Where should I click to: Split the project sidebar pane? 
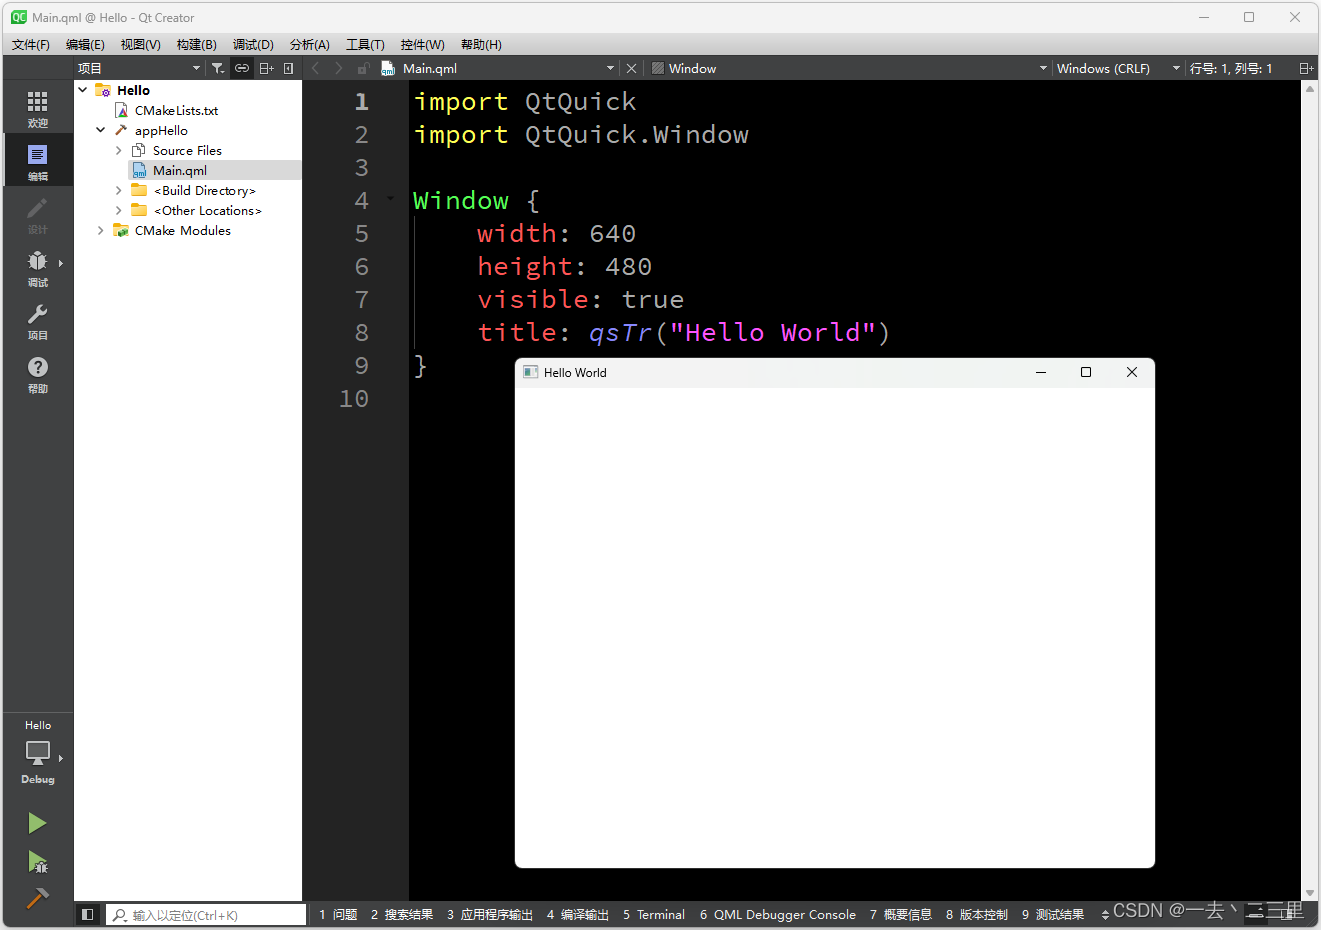[x=266, y=68]
